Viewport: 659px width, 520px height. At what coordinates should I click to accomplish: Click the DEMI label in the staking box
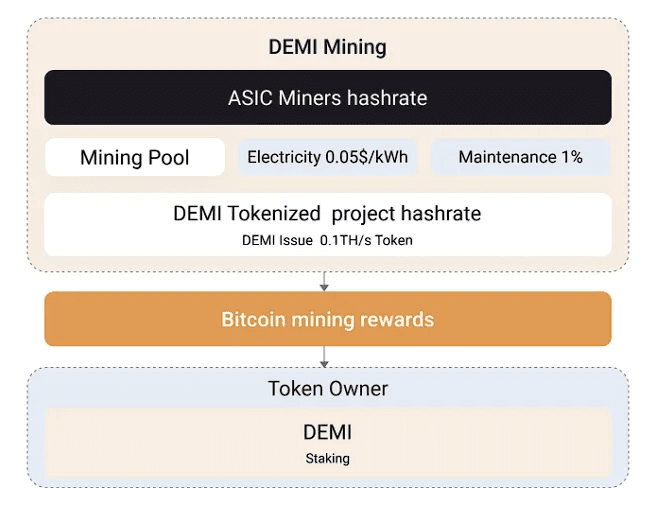327,432
